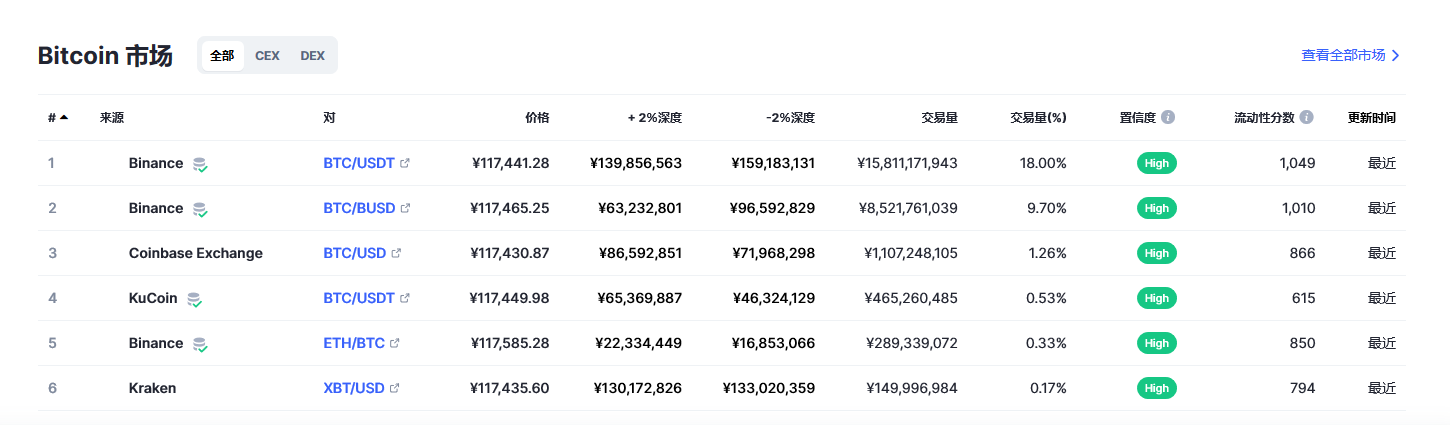1450x430 pixels.
Task: Click the external link icon beside ETH/BTC
Action: [x=395, y=343]
